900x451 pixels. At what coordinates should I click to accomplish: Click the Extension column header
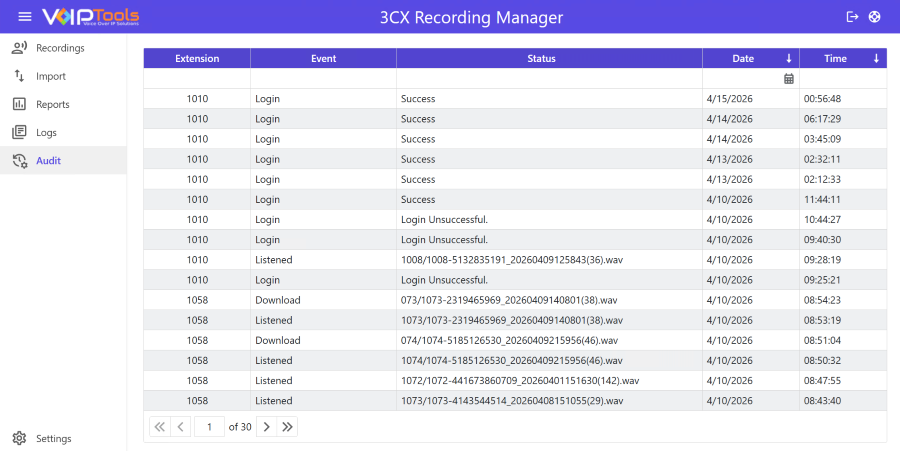click(197, 59)
